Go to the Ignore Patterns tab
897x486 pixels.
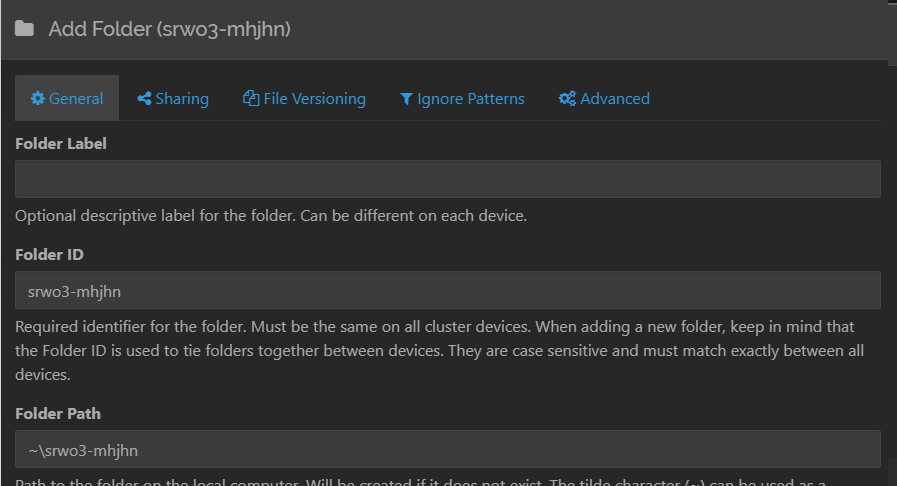click(471, 98)
